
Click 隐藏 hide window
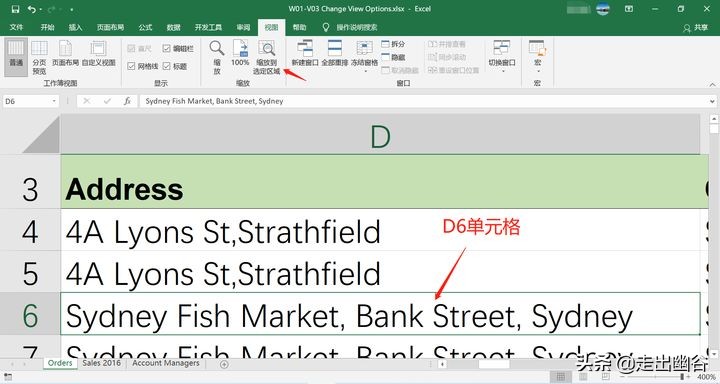point(394,57)
